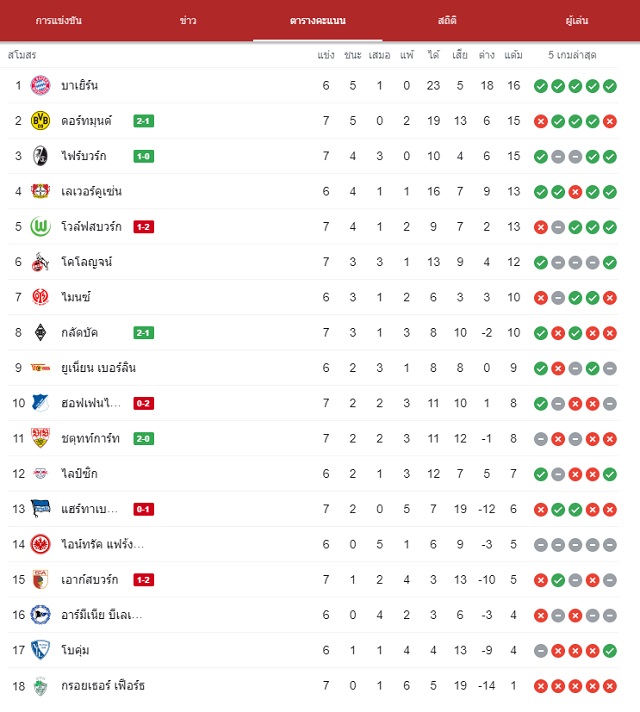Click the Hertha Berlin flag logo
This screenshot has height=712, width=640.
coord(40,509)
